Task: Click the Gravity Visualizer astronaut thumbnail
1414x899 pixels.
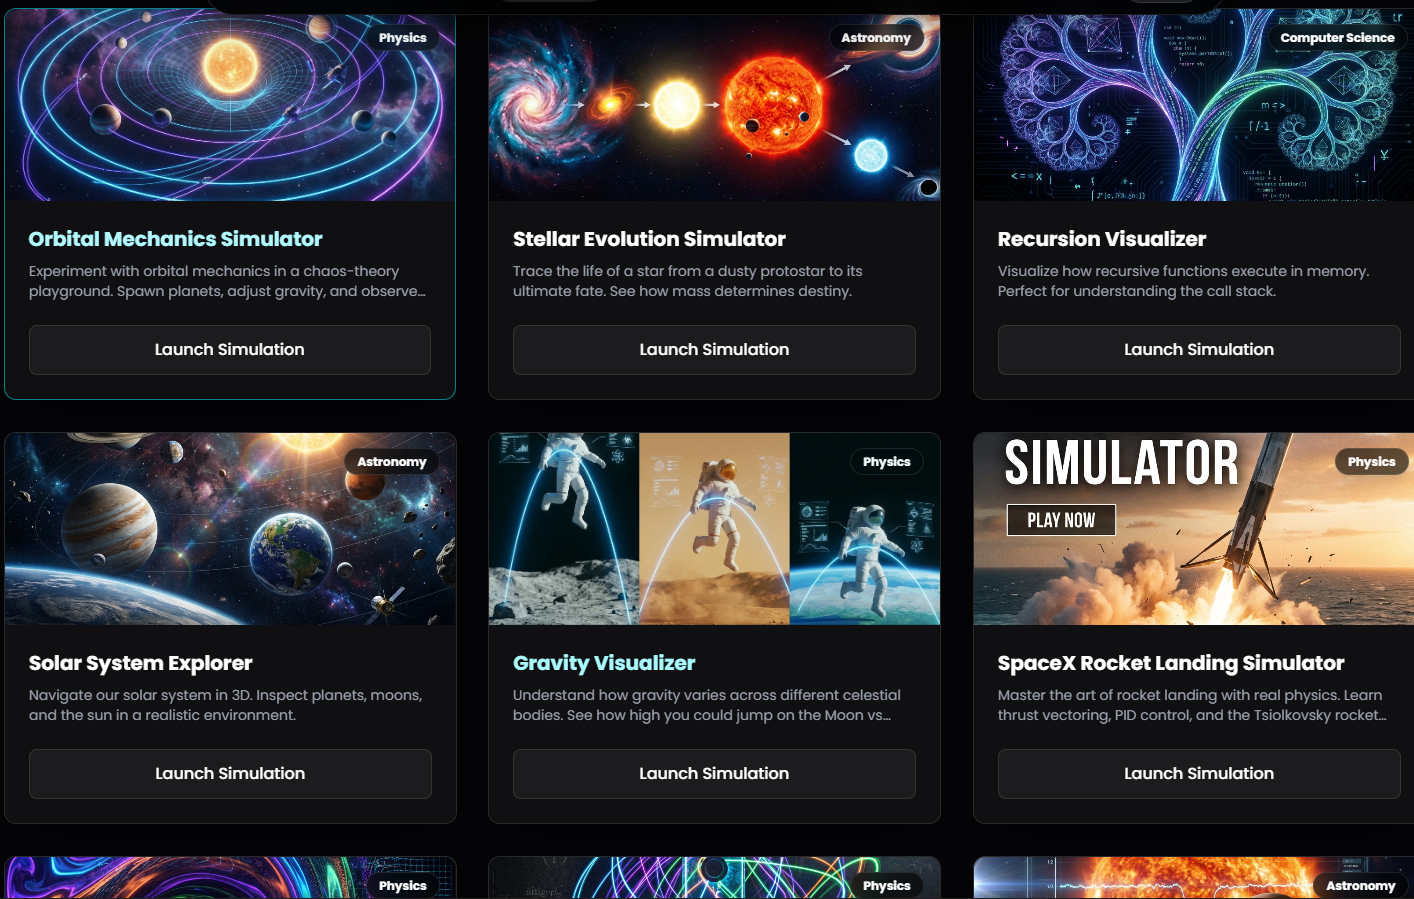Action: pyautogui.click(x=714, y=529)
